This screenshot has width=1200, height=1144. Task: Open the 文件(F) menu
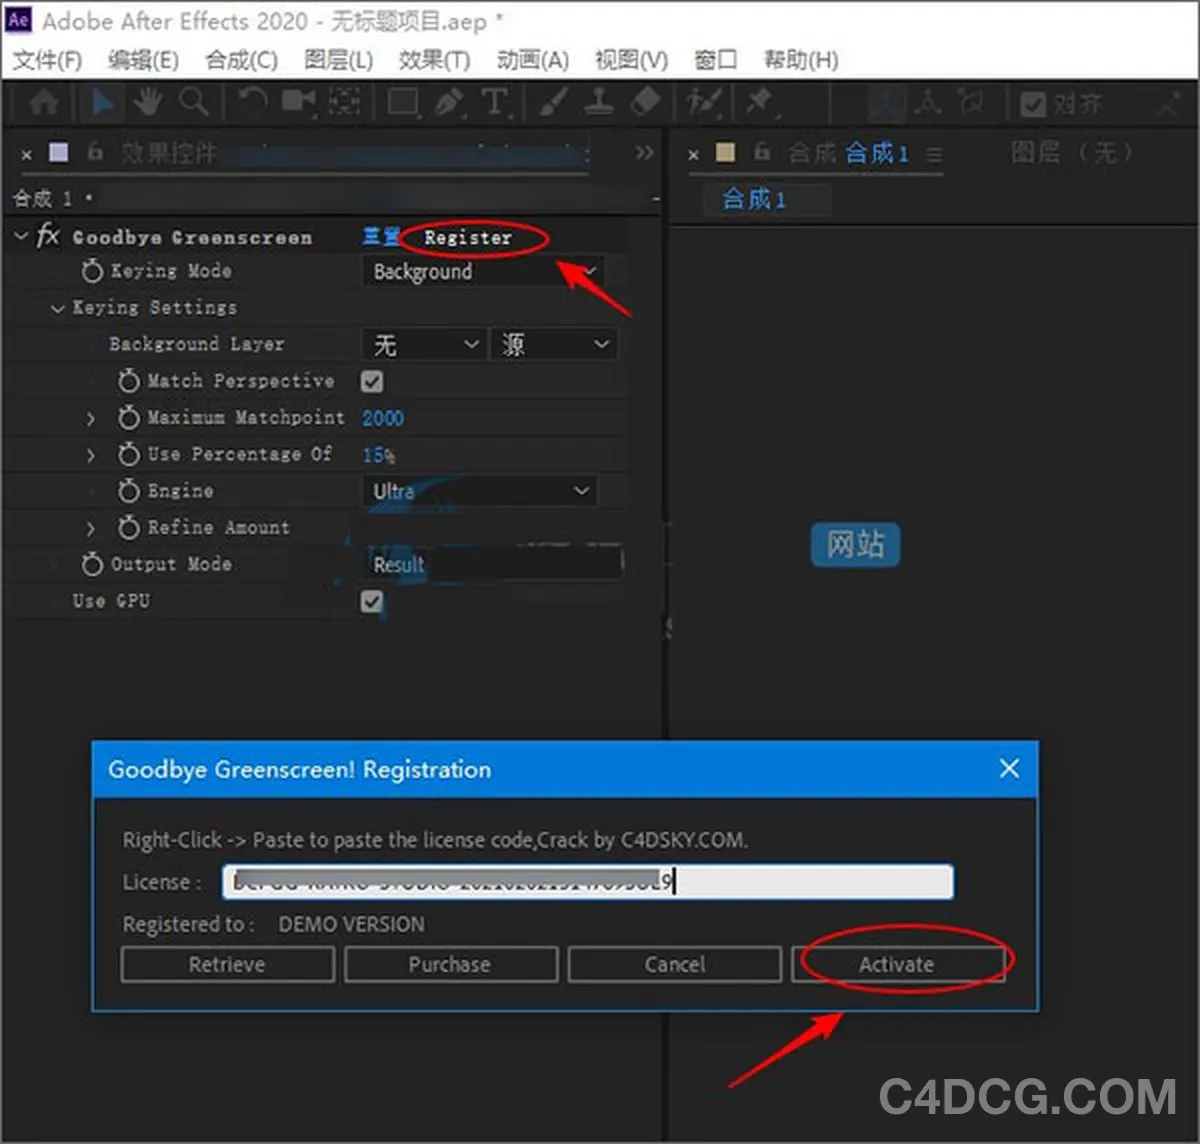pos(47,60)
